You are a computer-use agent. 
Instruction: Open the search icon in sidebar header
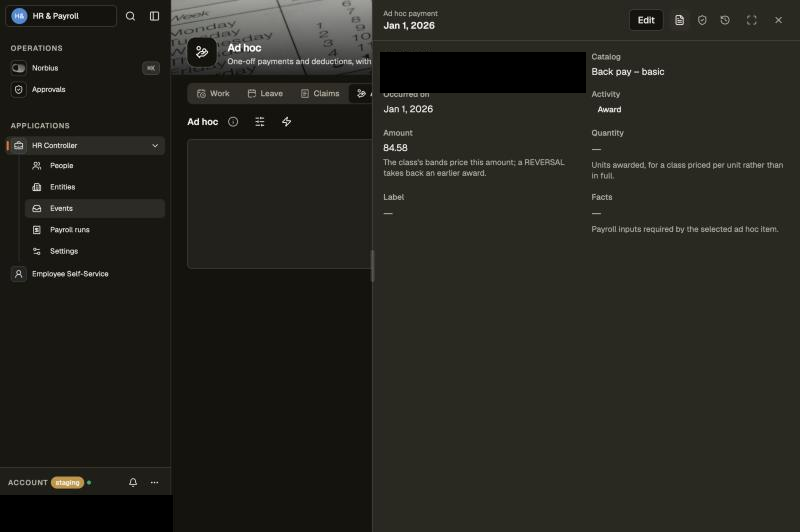click(x=131, y=16)
